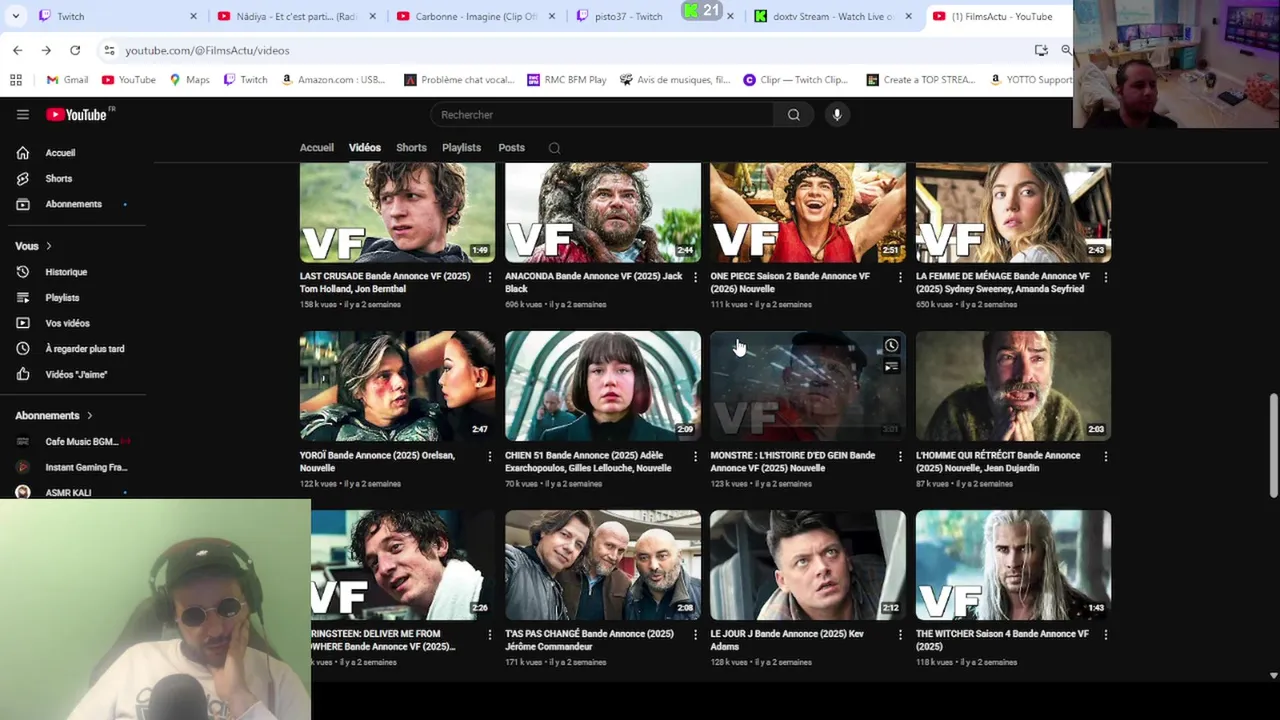Open options for ONE PIECE video
This screenshot has width=1280, height=720.
900,277
